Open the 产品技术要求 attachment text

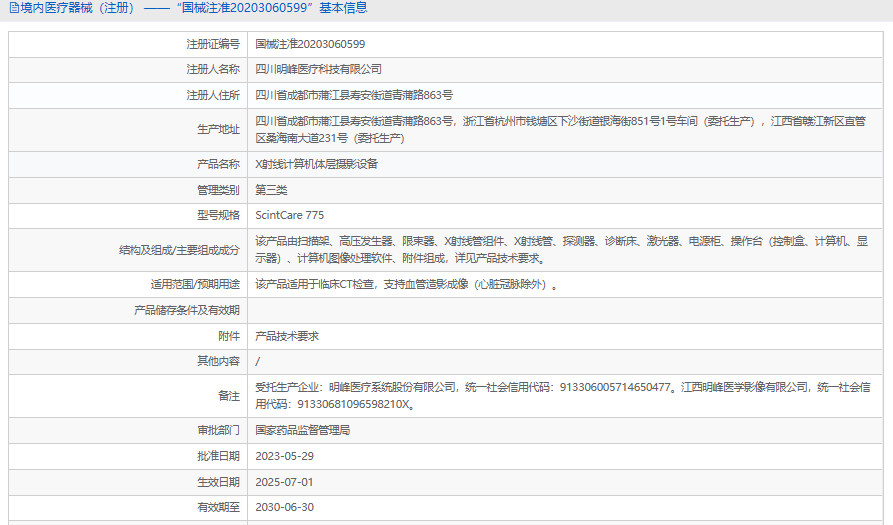pyautogui.click(x=286, y=336)
